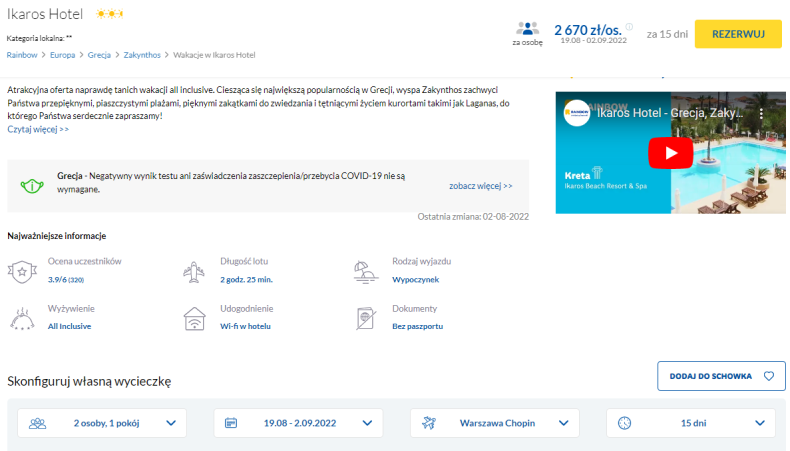Click the chevron on the guests selector
The height and width of the screenshot is (451, 790).
coord(171,423)
